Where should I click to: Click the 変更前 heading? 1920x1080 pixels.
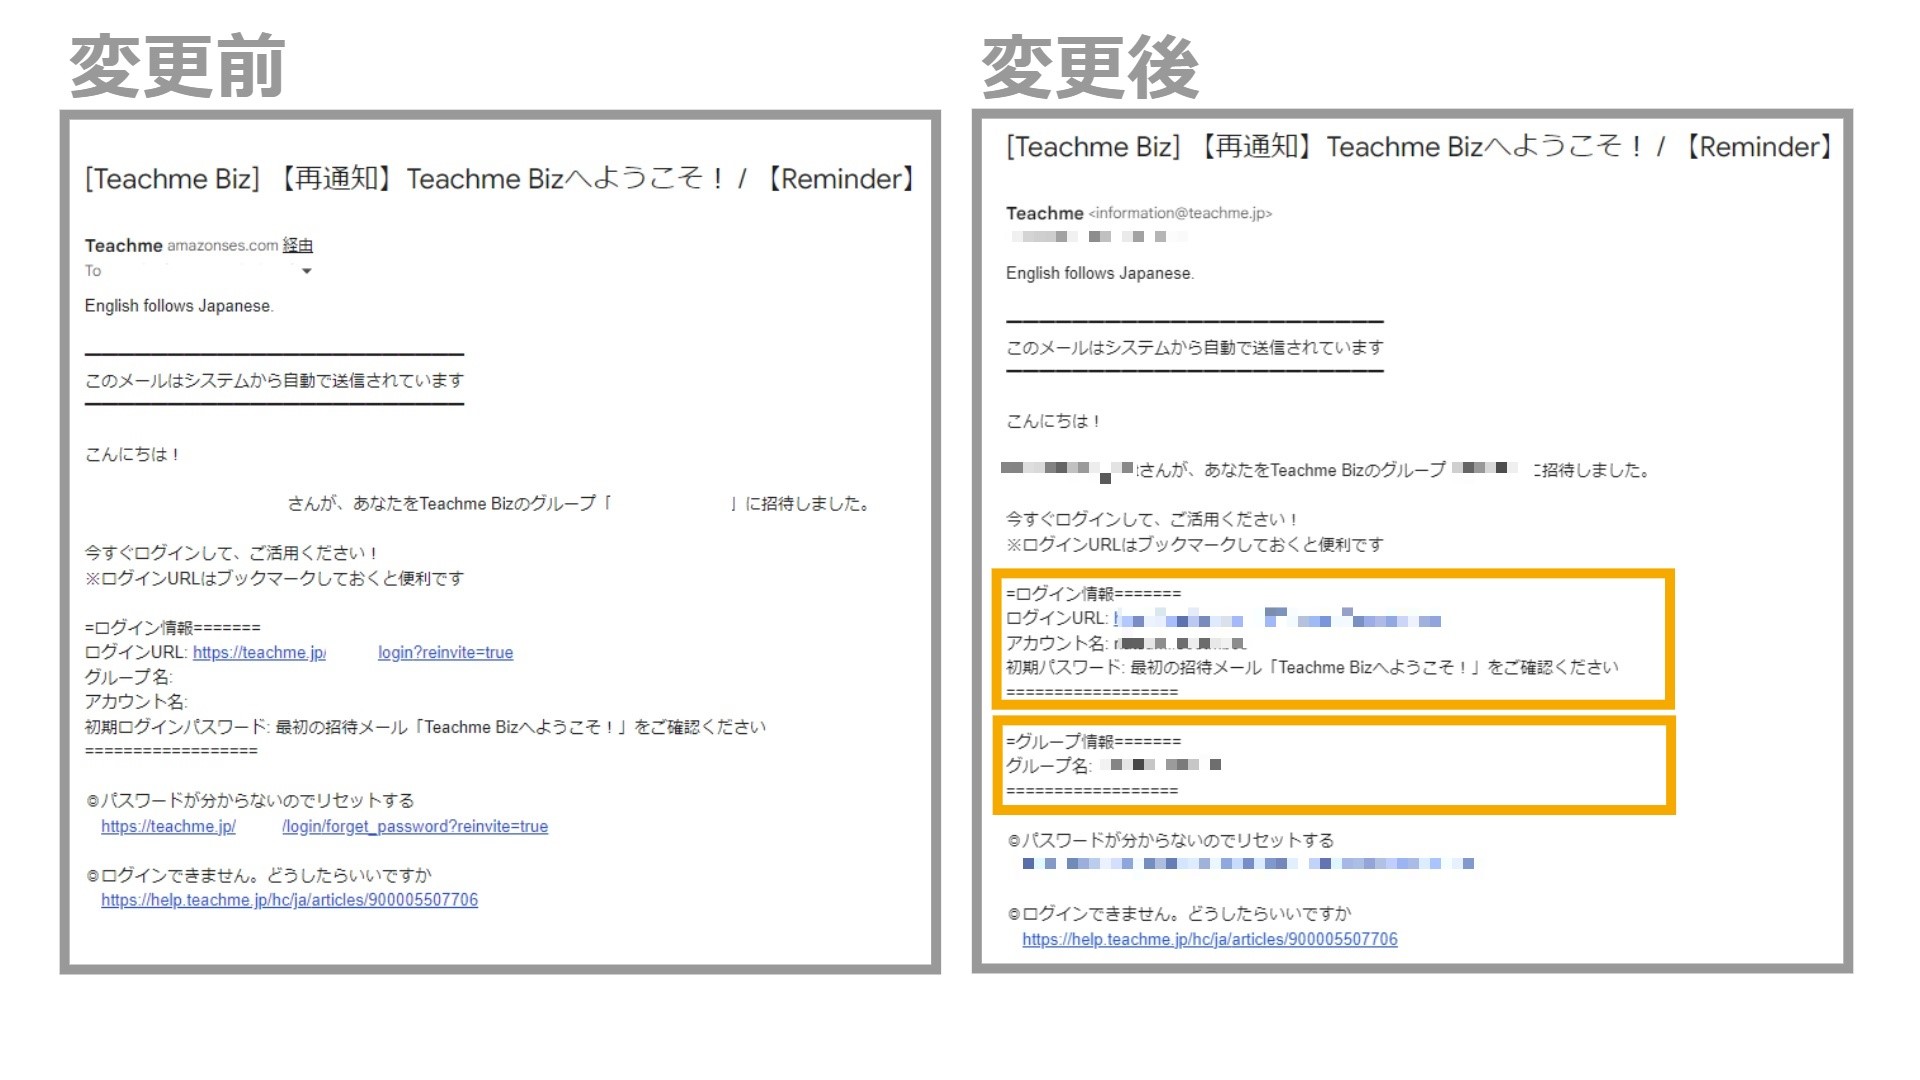point(177,66)
